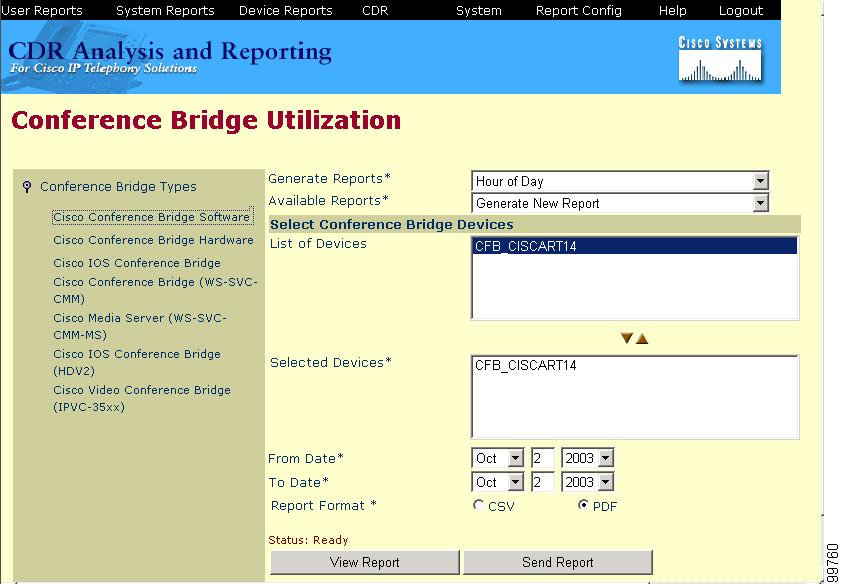Viewport: 842px width, 584px height.
Task: Open the Help menu
Action: (x=672, y=11)
